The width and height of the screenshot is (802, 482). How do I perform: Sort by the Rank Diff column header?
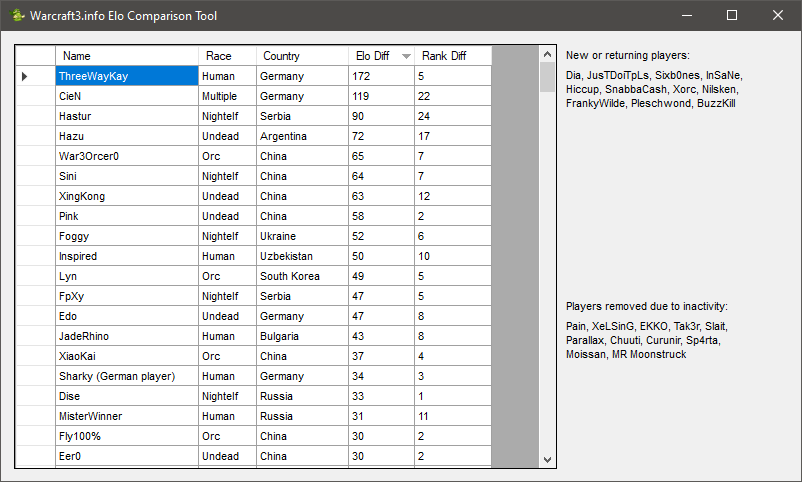(x=453, y=56)
